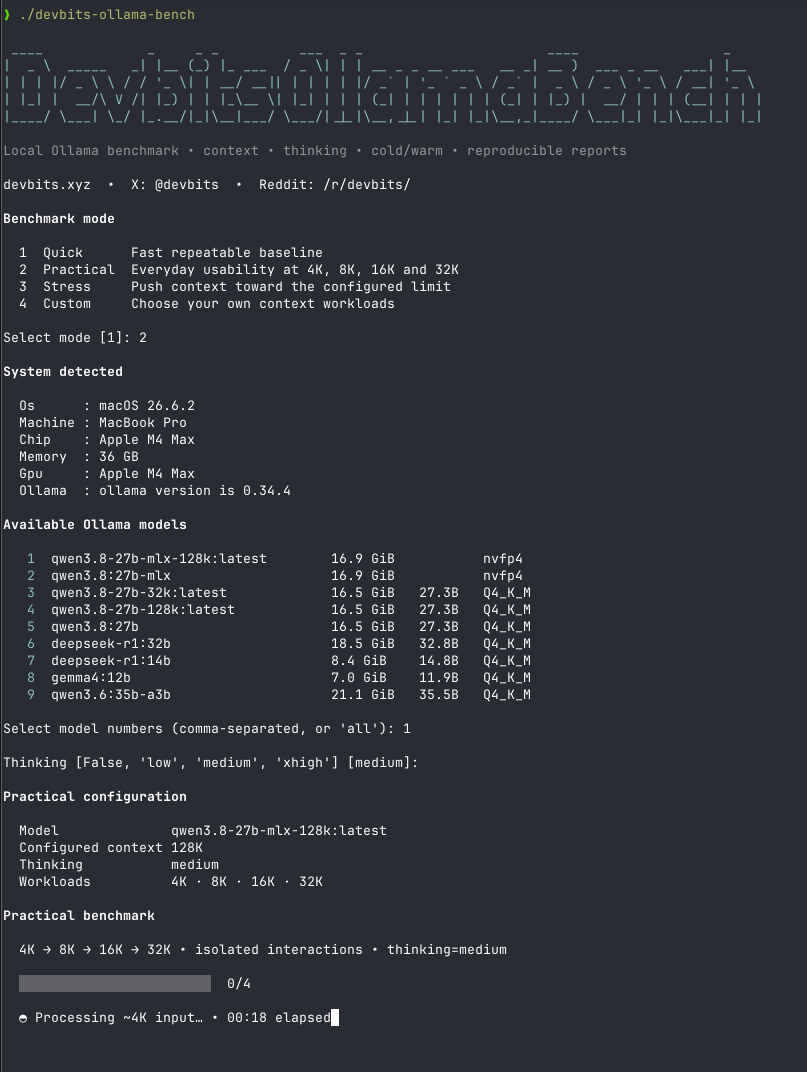
Task: Click the Practical configuration heading
Action: point(95,797)
